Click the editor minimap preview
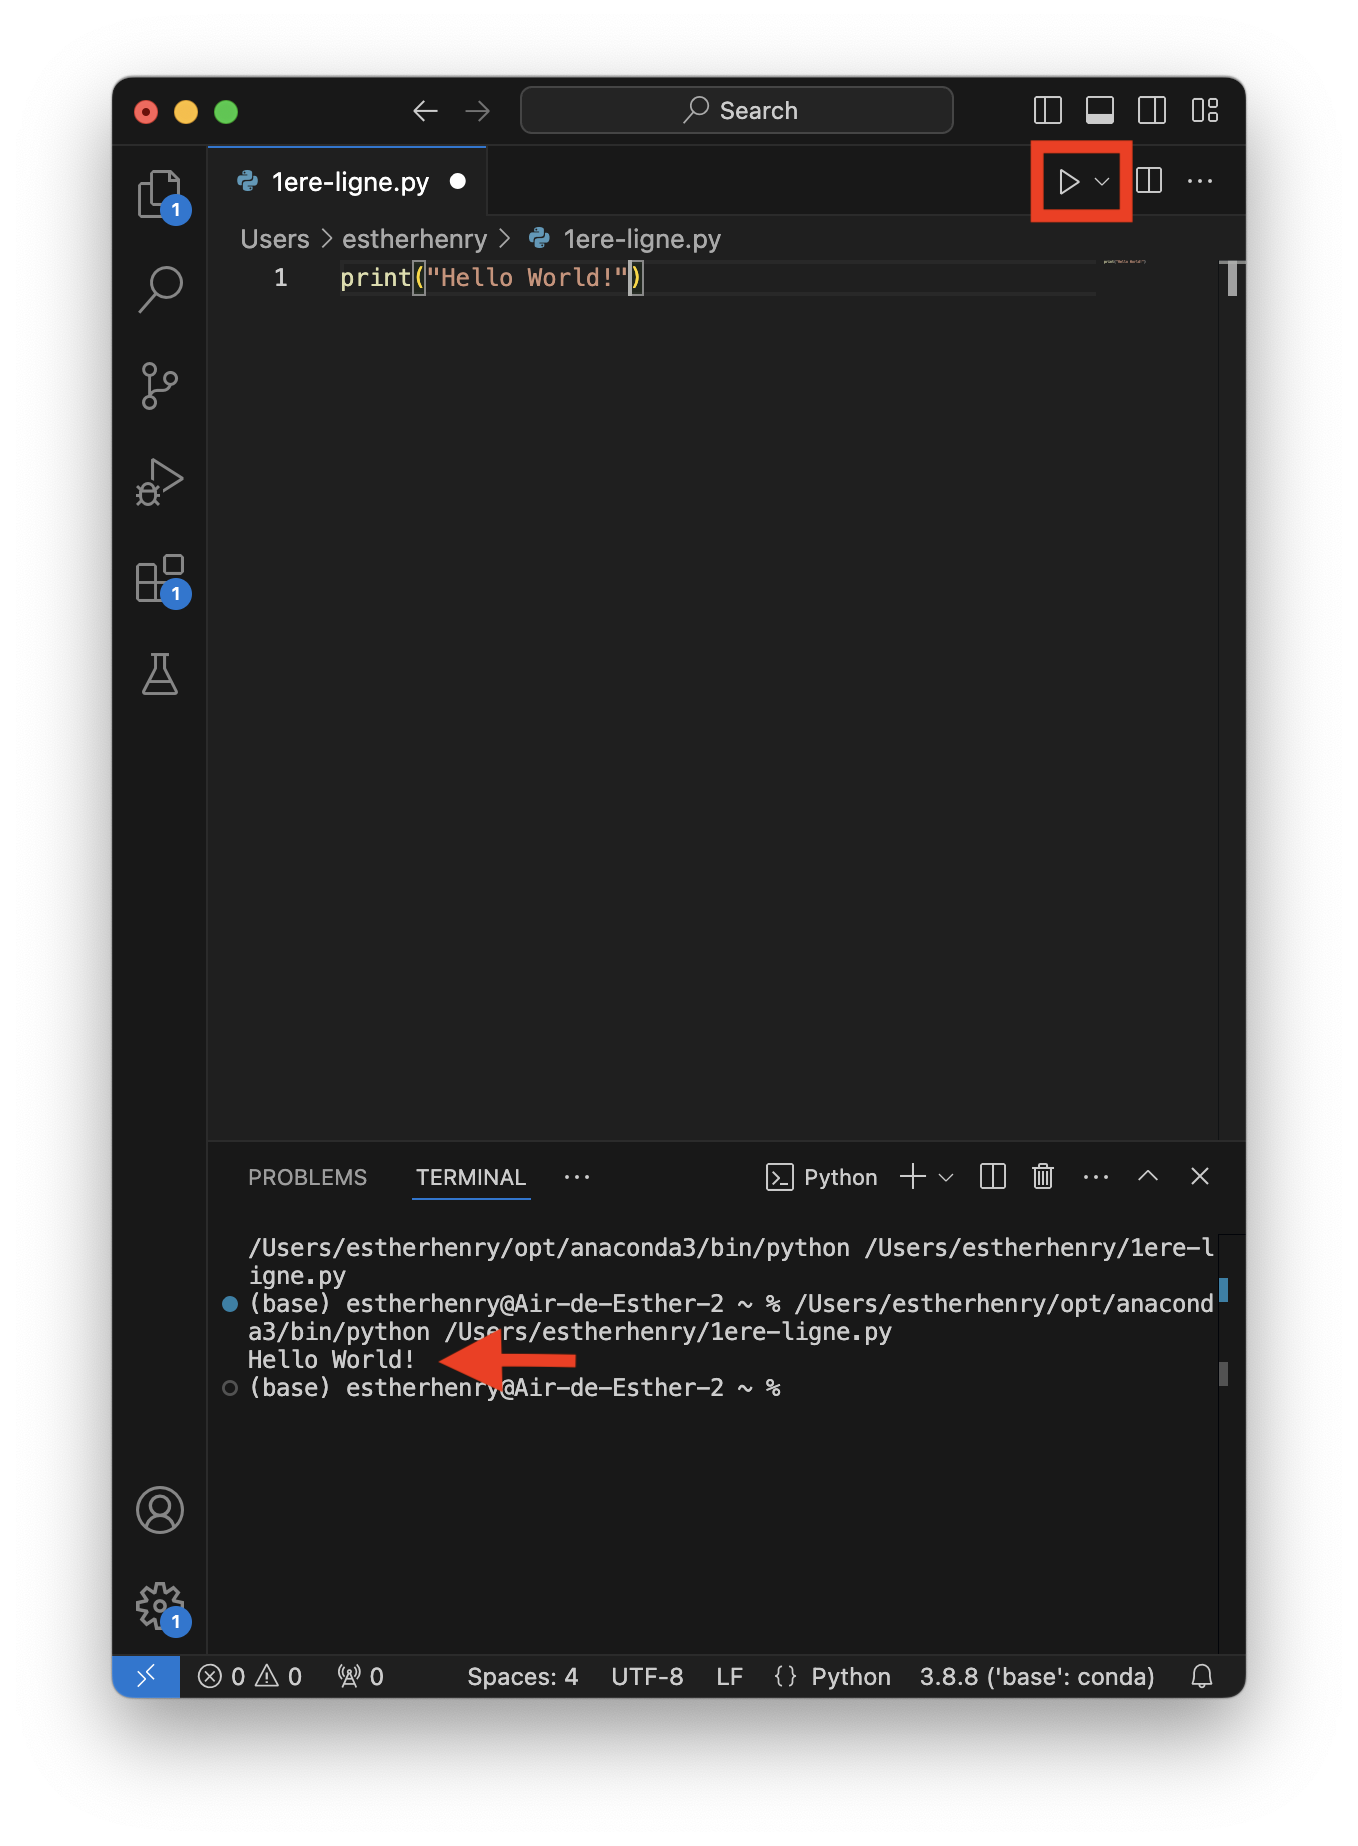 click(1125, 262)
